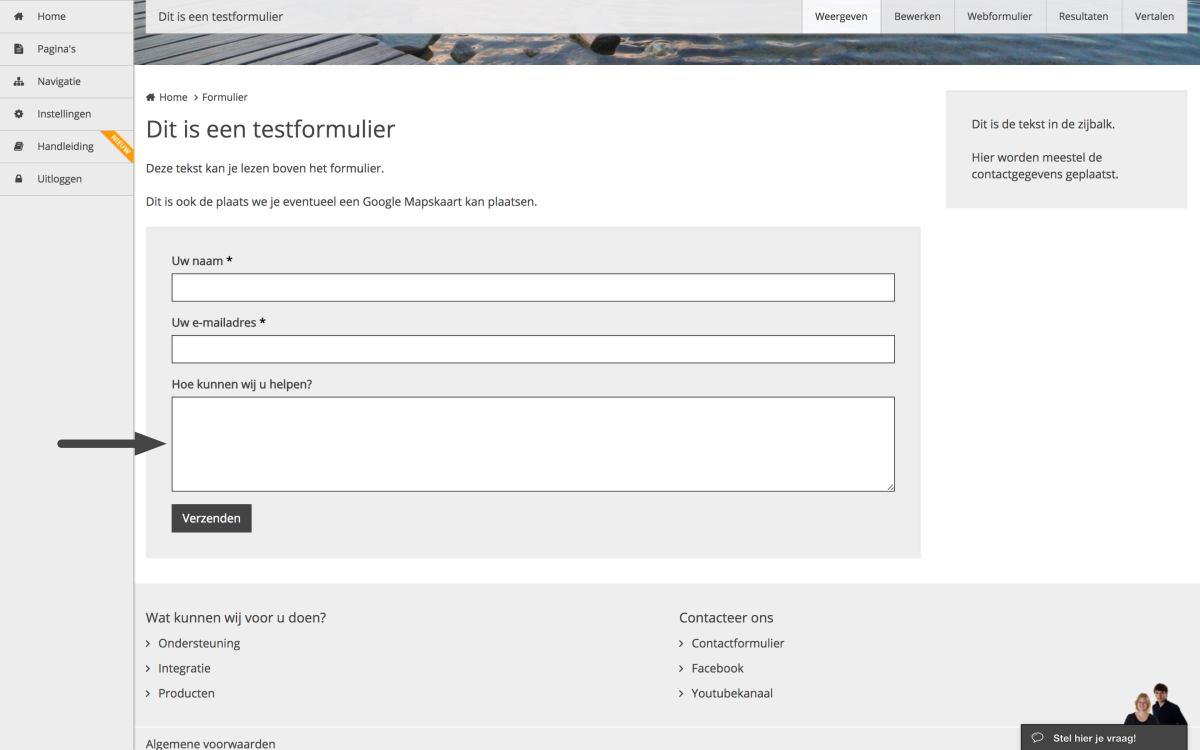The image size is (1200, 750).
Task: Switch to the Bewerken tab
Action: tap(917, 17)
